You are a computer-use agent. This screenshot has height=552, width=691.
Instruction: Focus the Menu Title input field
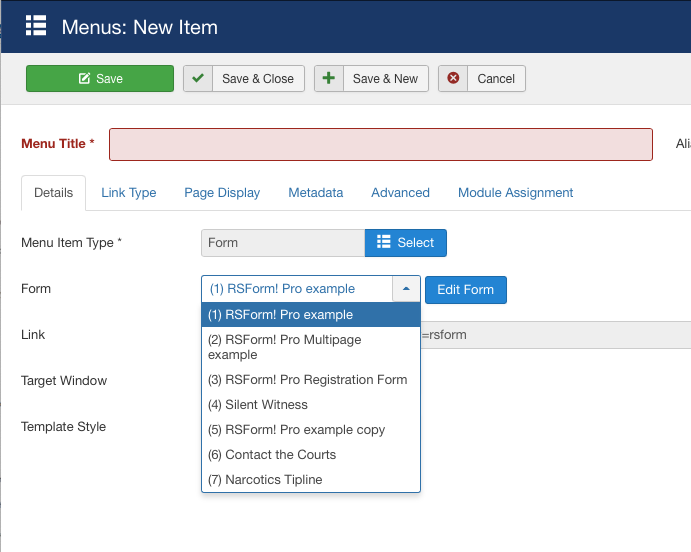pos(380,144)
